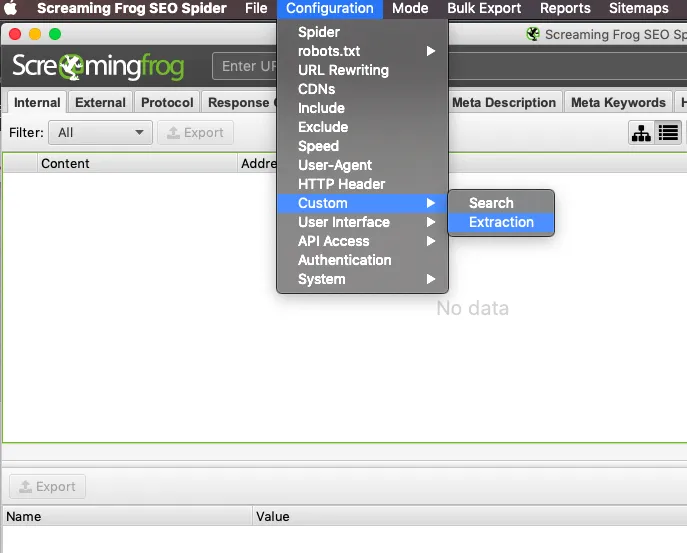Switch to the Response Codes tab
687x553 pixels.
[240, 103]
